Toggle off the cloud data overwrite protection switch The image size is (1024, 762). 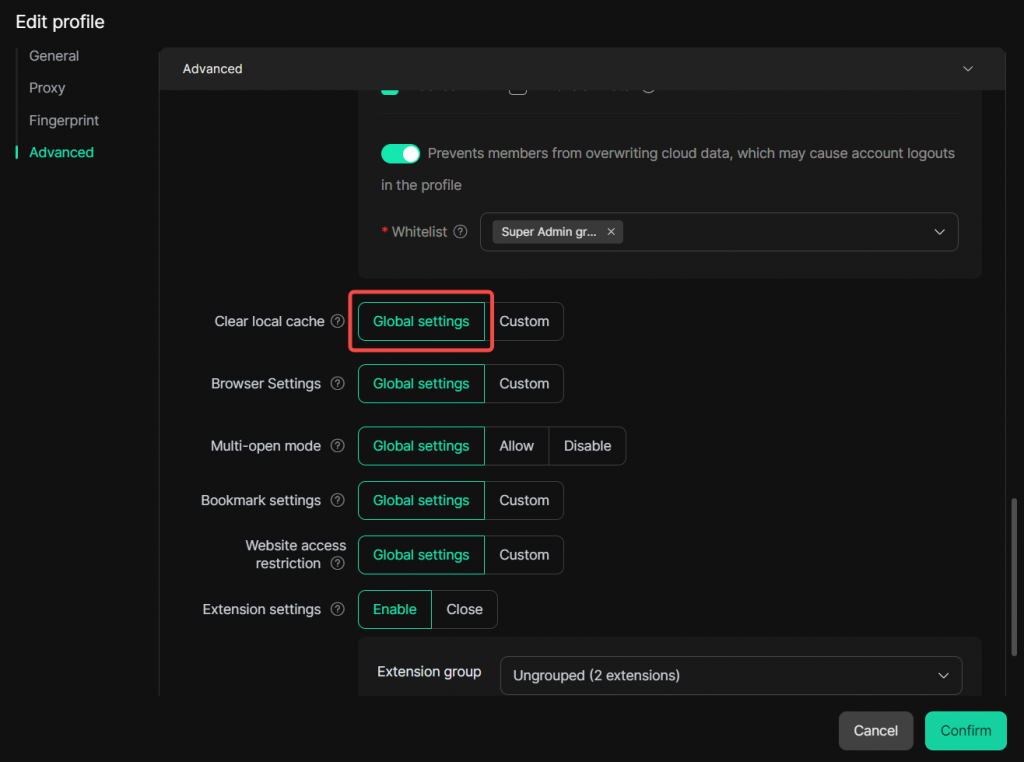(x=400, y=154)
